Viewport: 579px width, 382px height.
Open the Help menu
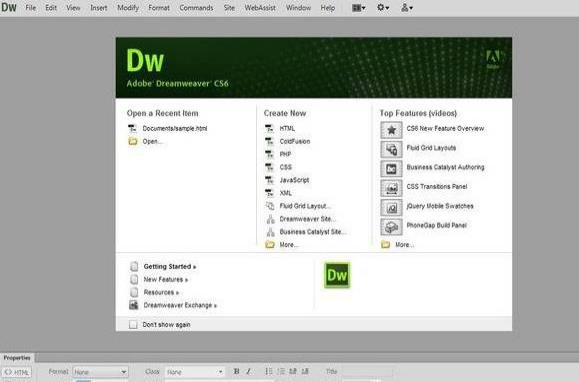pyautogui.click(x=328, y=8)
